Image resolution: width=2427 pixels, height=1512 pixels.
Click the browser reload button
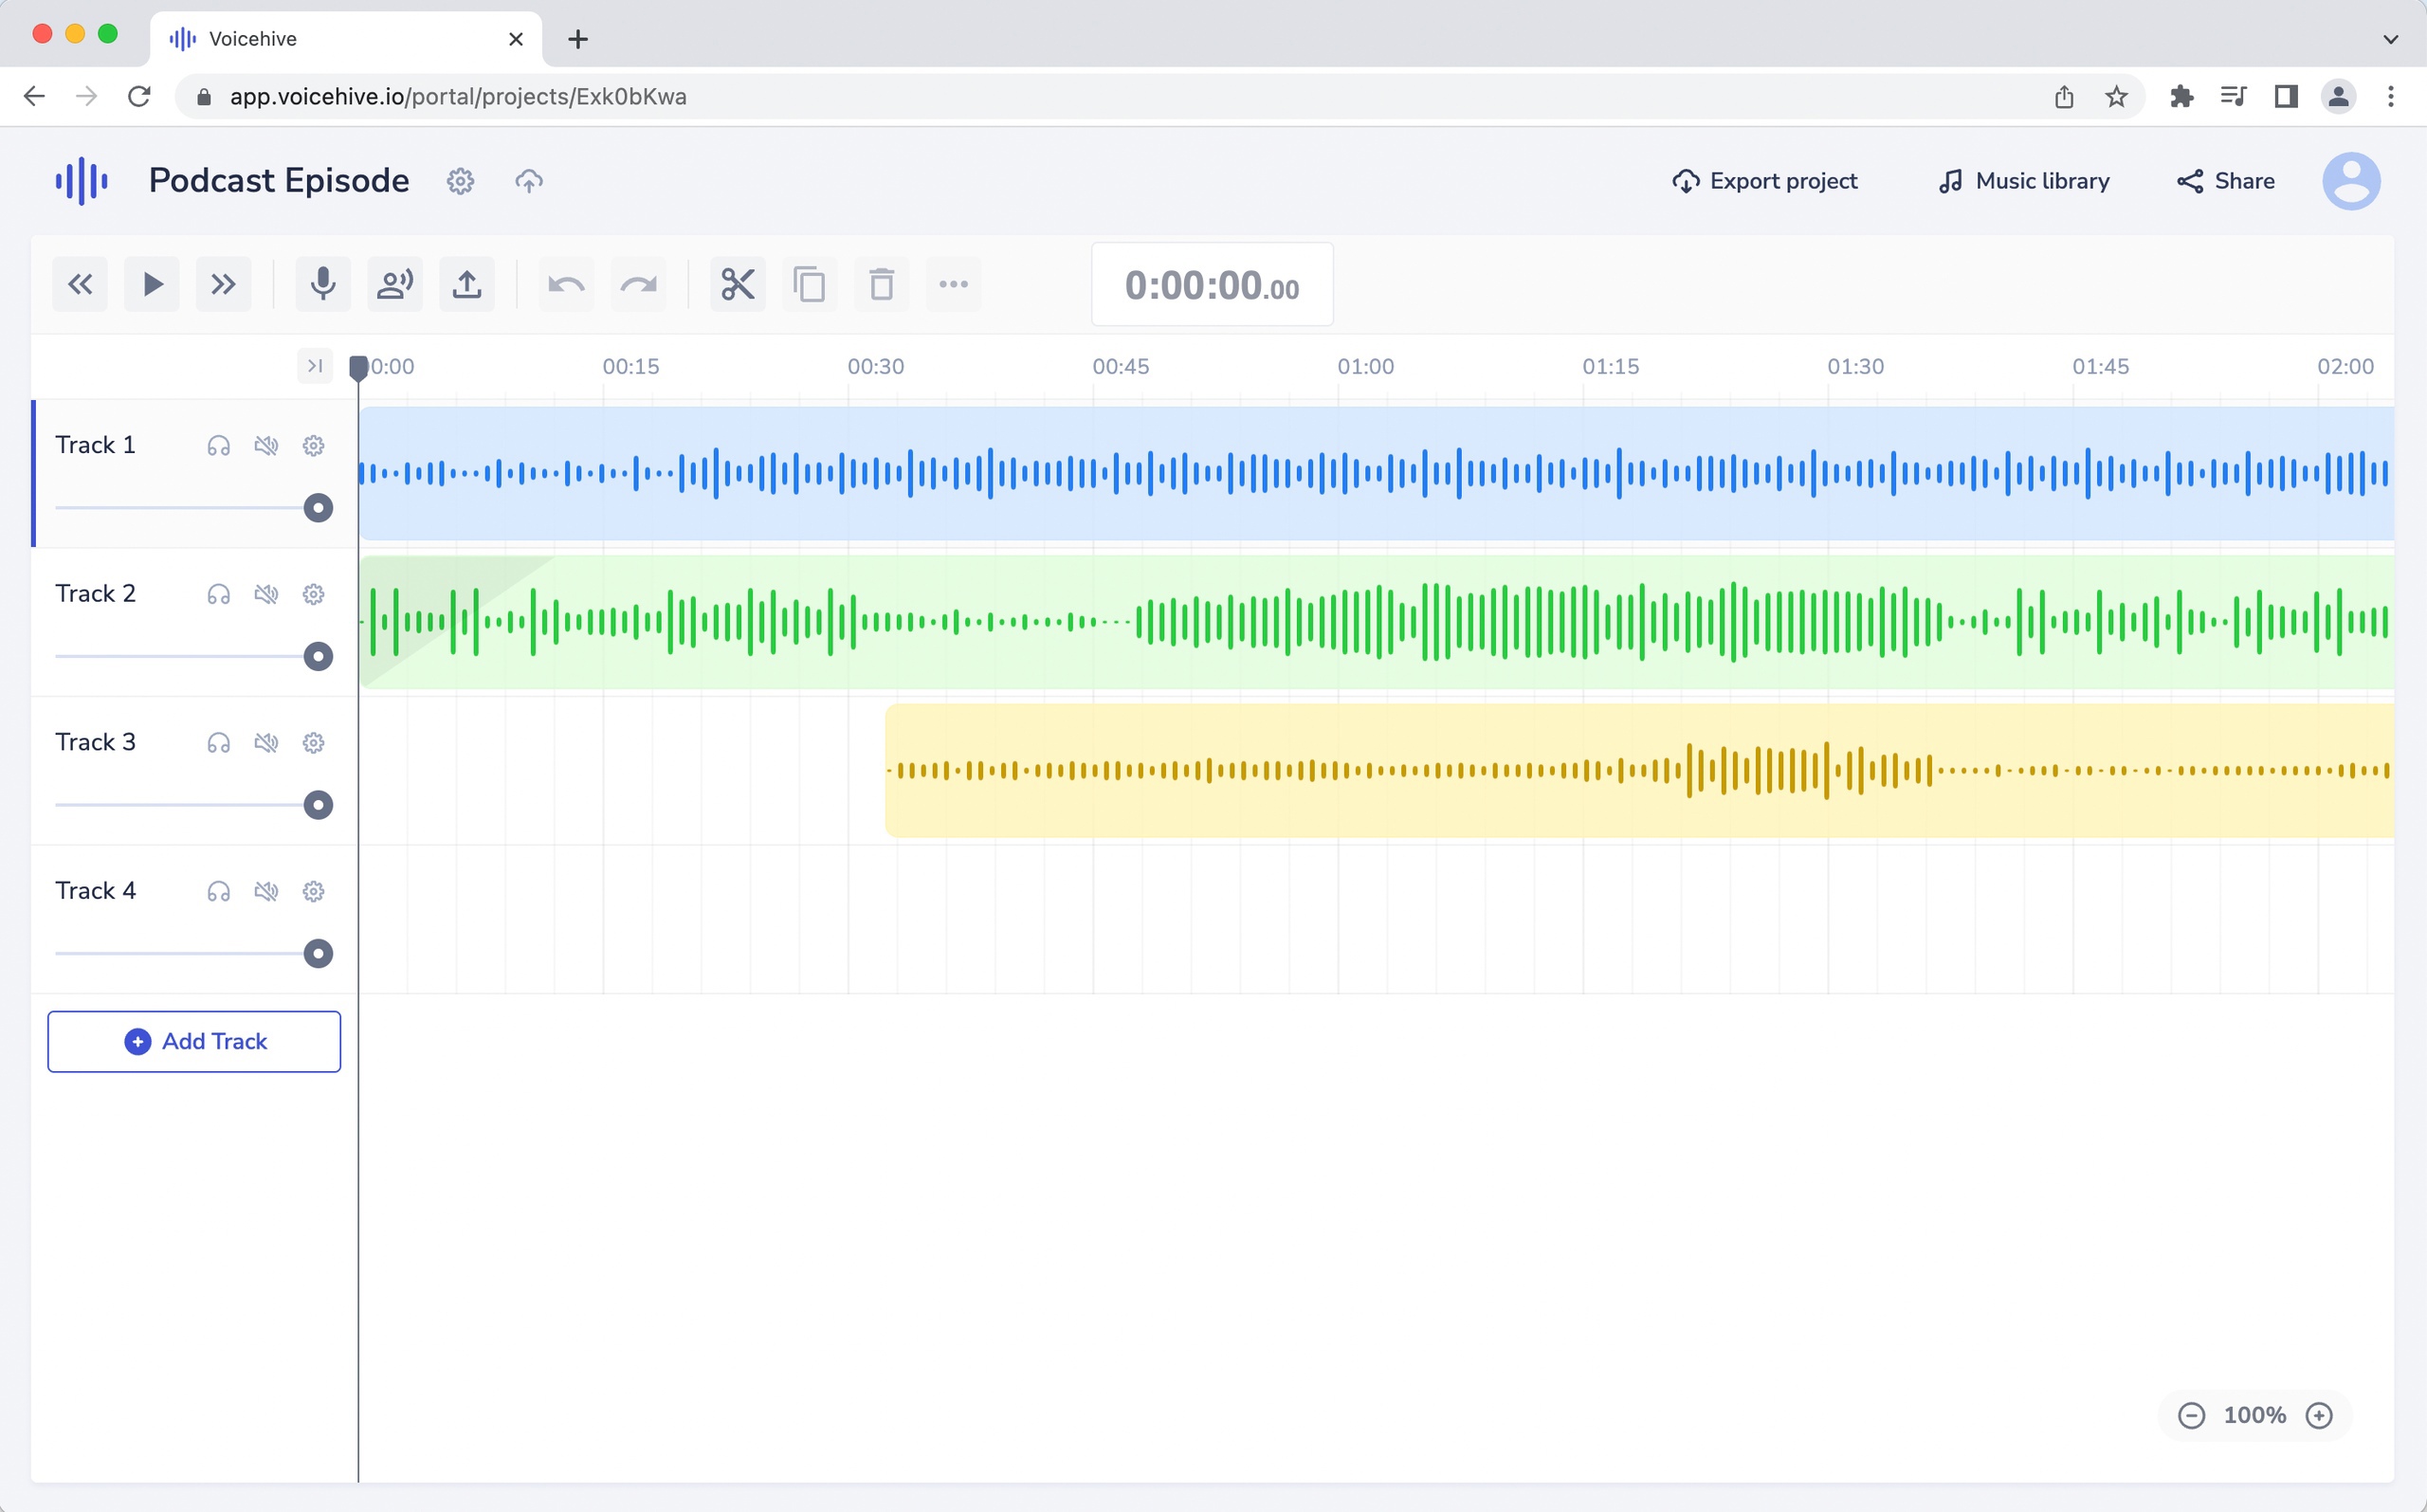[139, 97]
